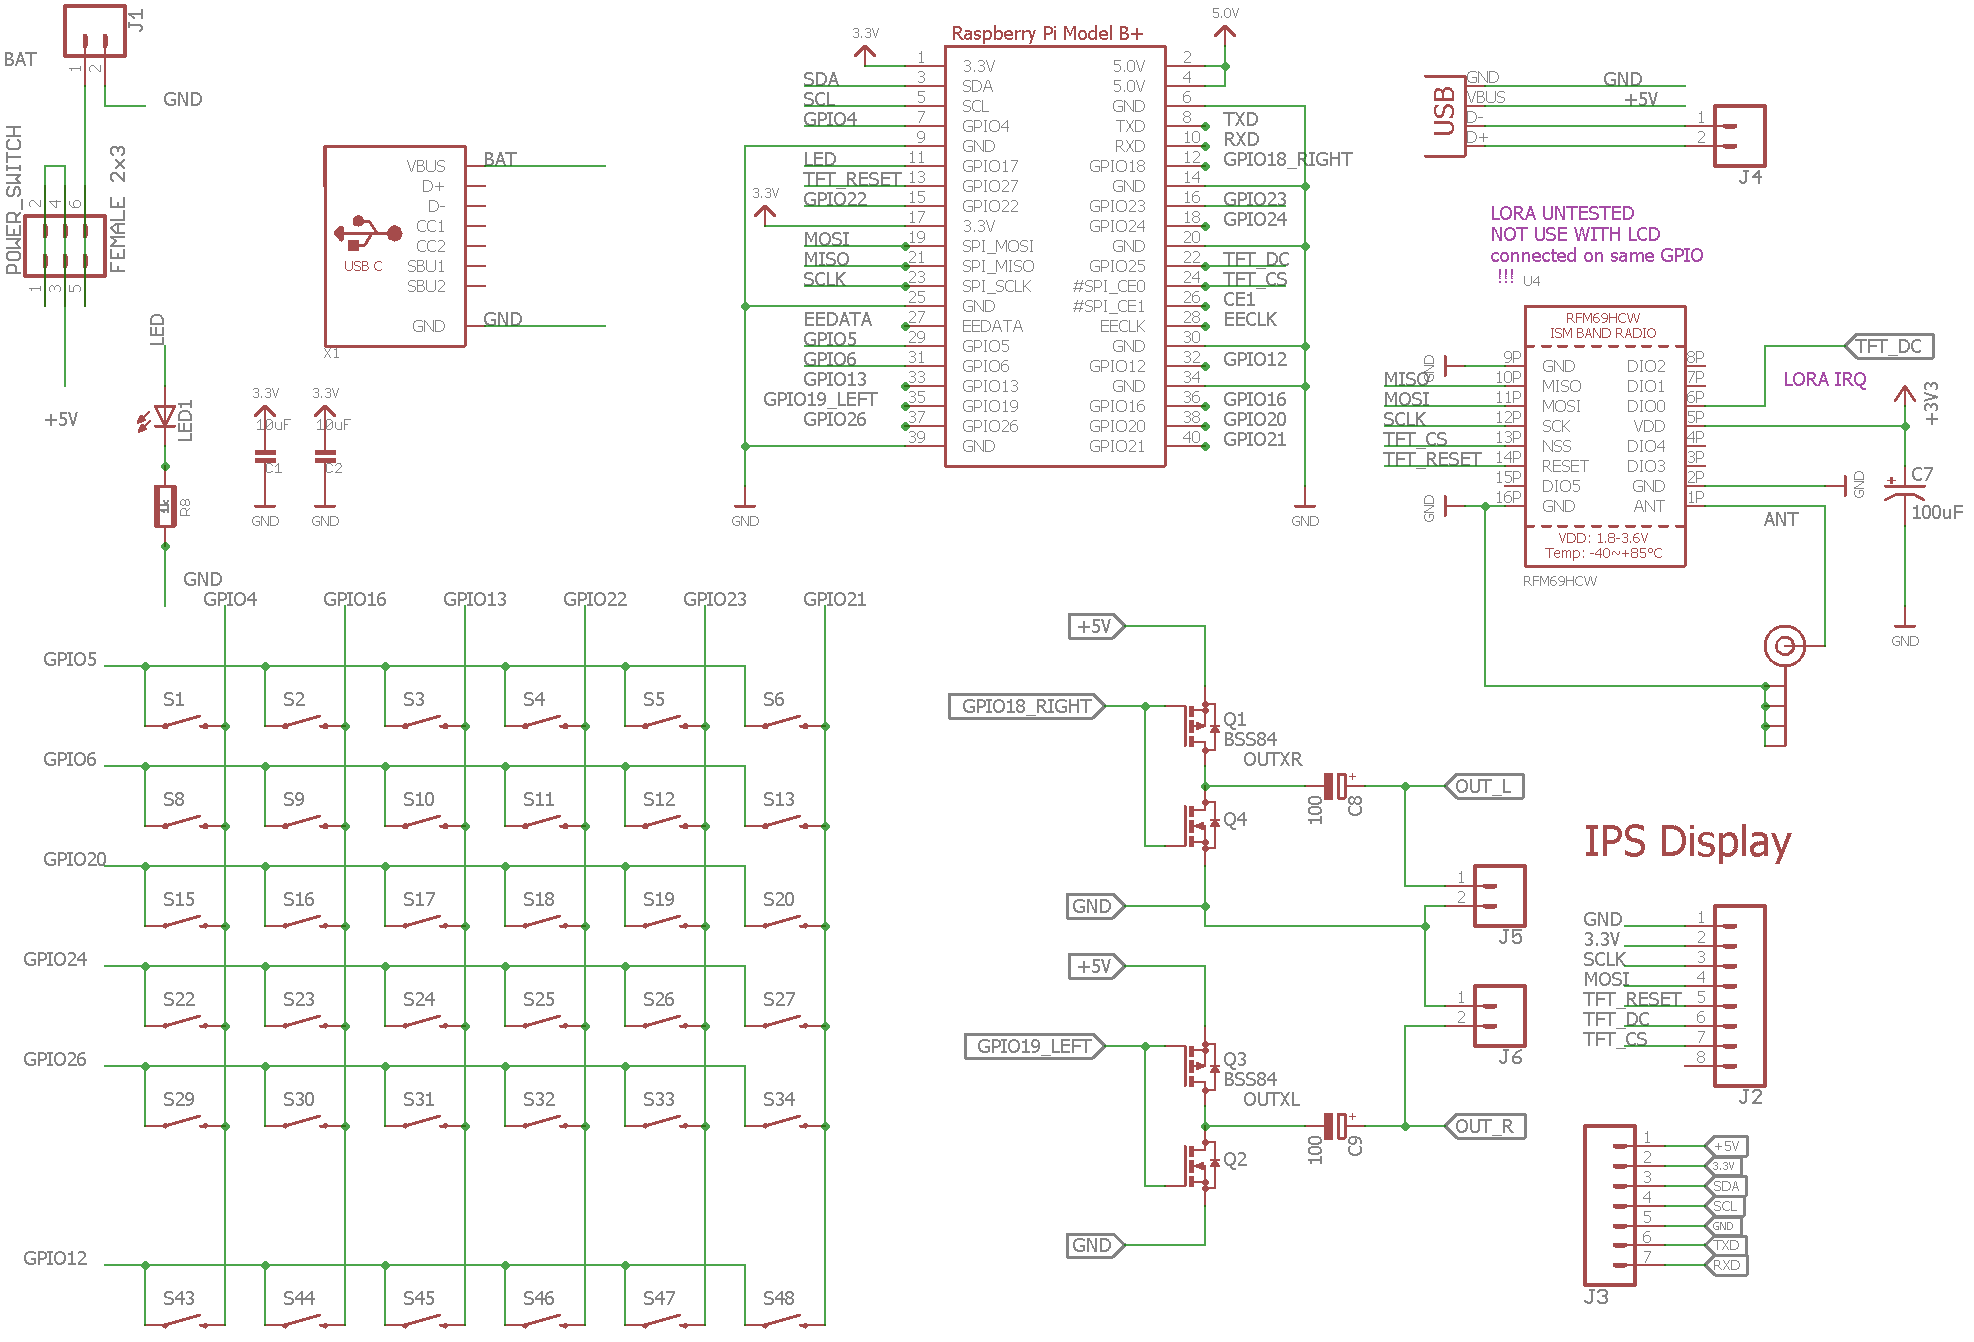Select the OUT_L output net label
This screenshot has height=1342, width=1974.
point(1483,786)
